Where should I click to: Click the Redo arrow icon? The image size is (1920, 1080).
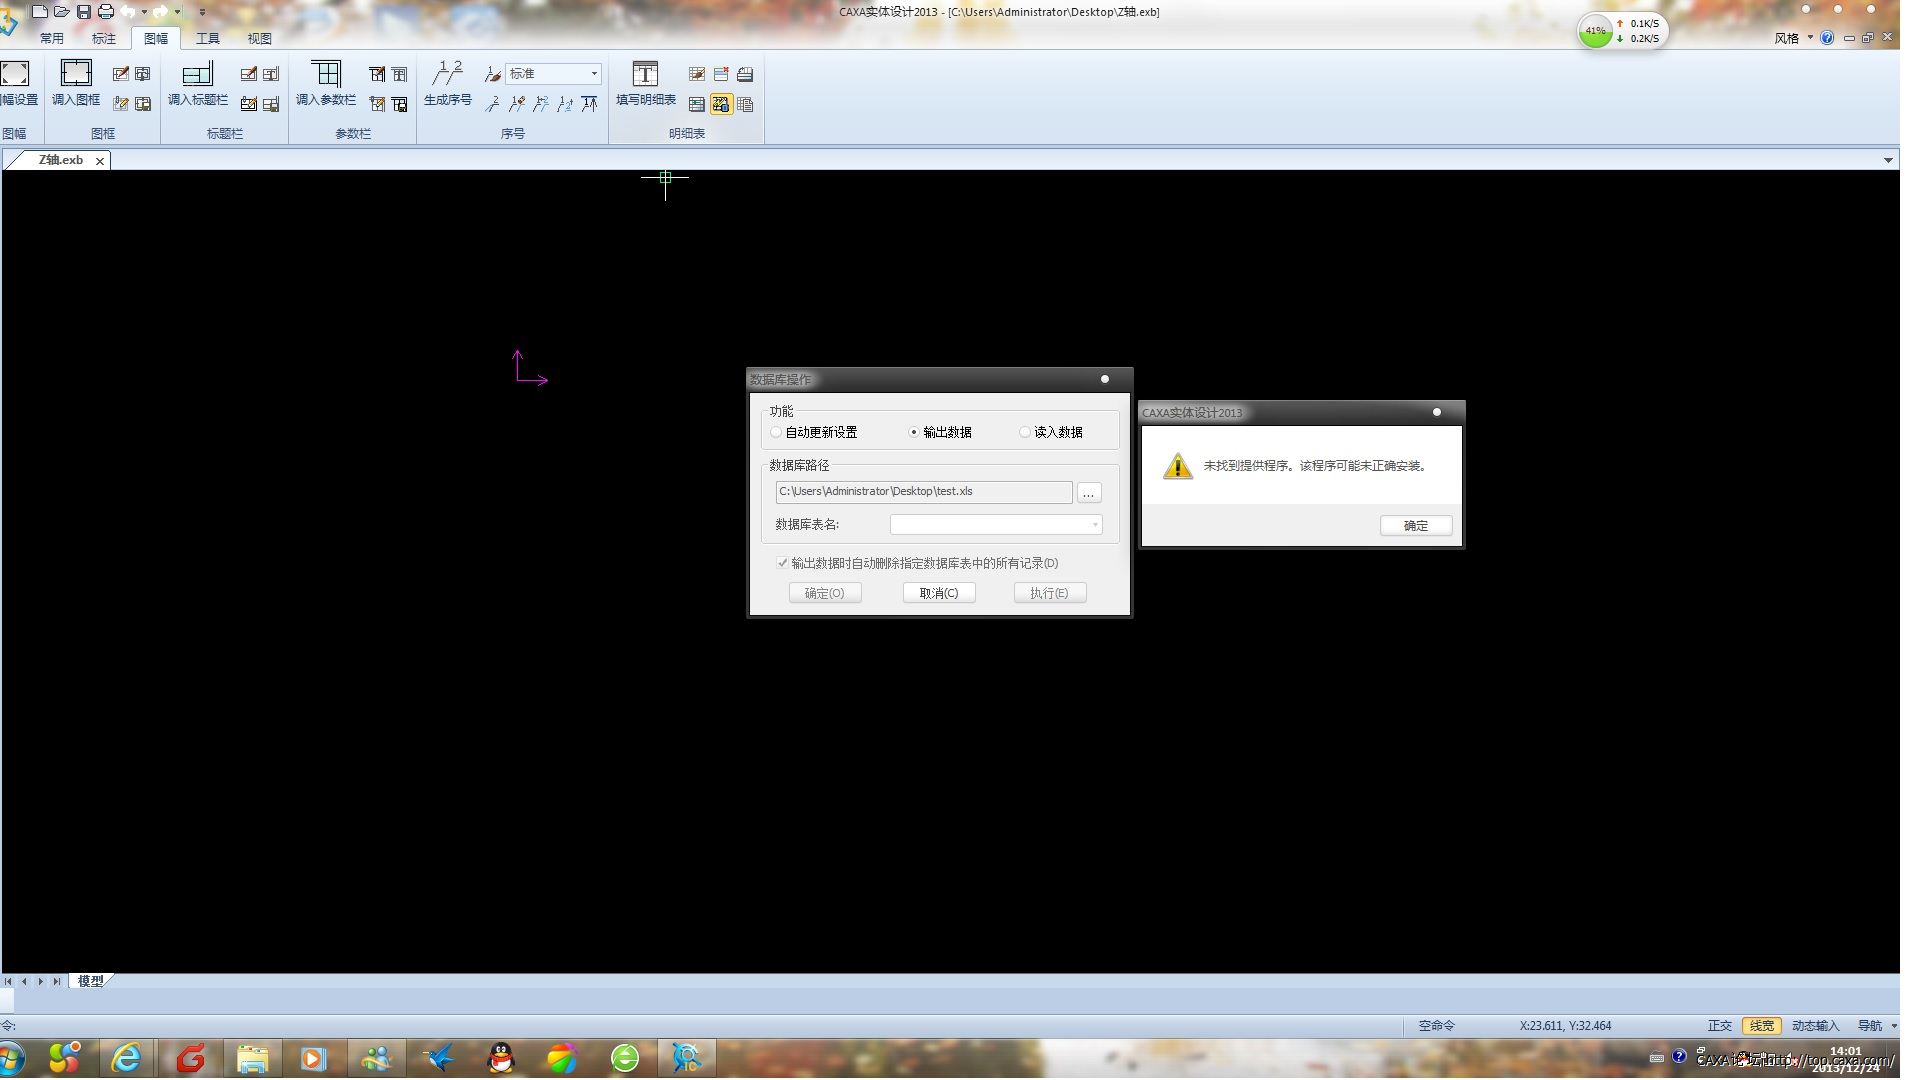160,12
